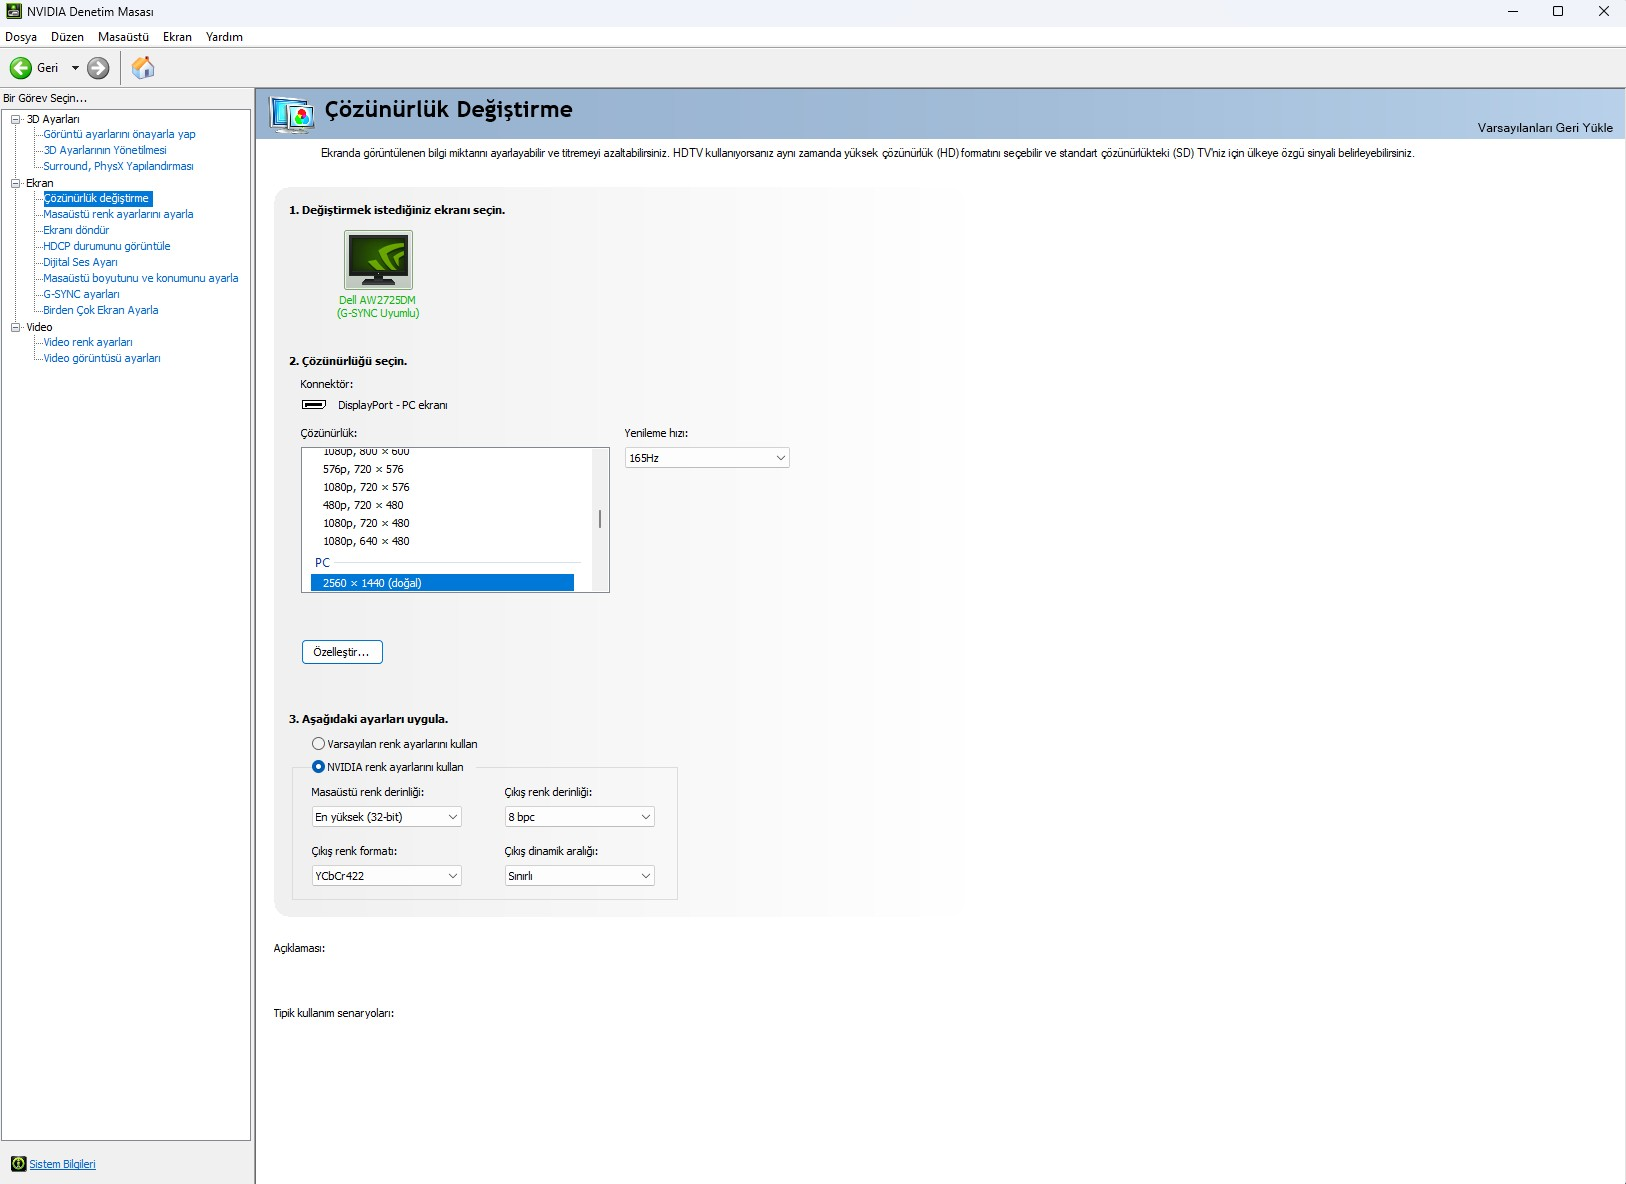Open Birden Çok Ekran Ayarla

[x=100, y=310]
